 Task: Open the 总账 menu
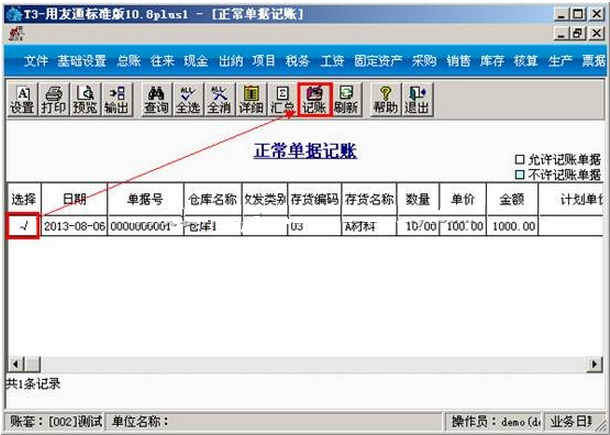[128, 61]
